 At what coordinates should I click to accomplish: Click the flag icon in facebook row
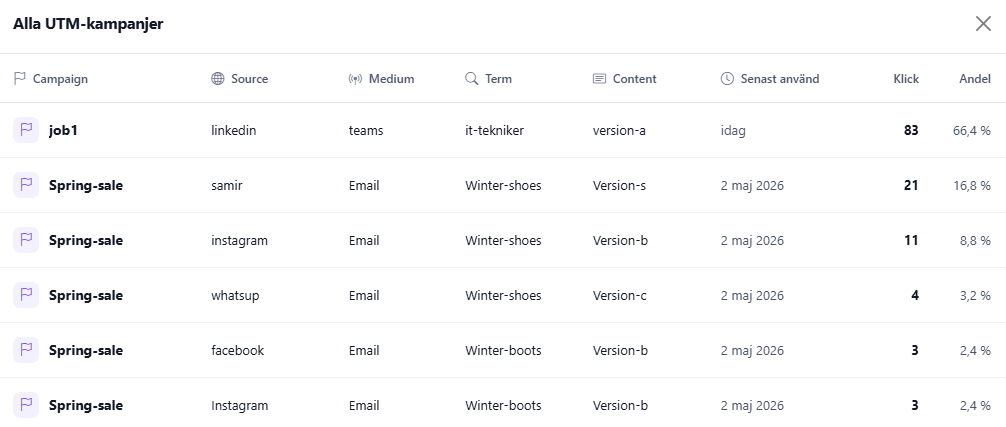pos(26,351)
